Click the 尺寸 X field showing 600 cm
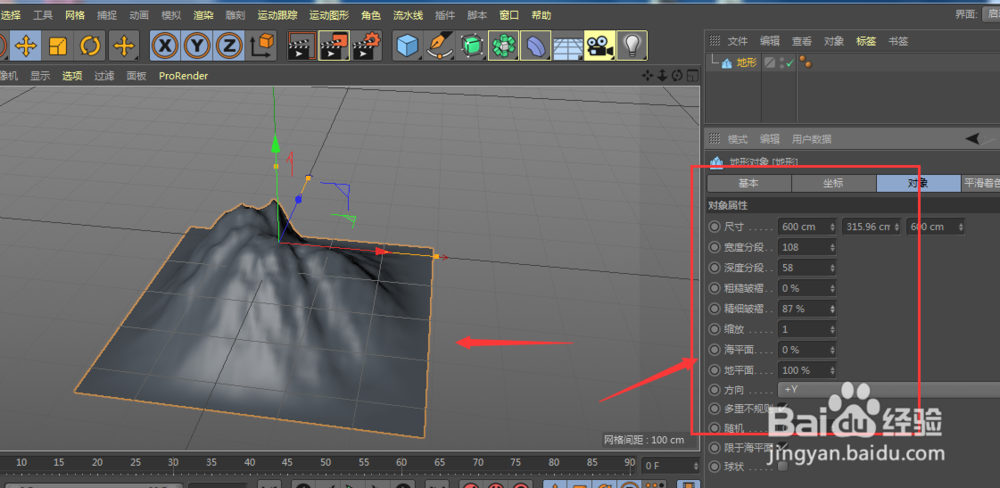This screenshot has width=1000, height=488. coord(807,226)
